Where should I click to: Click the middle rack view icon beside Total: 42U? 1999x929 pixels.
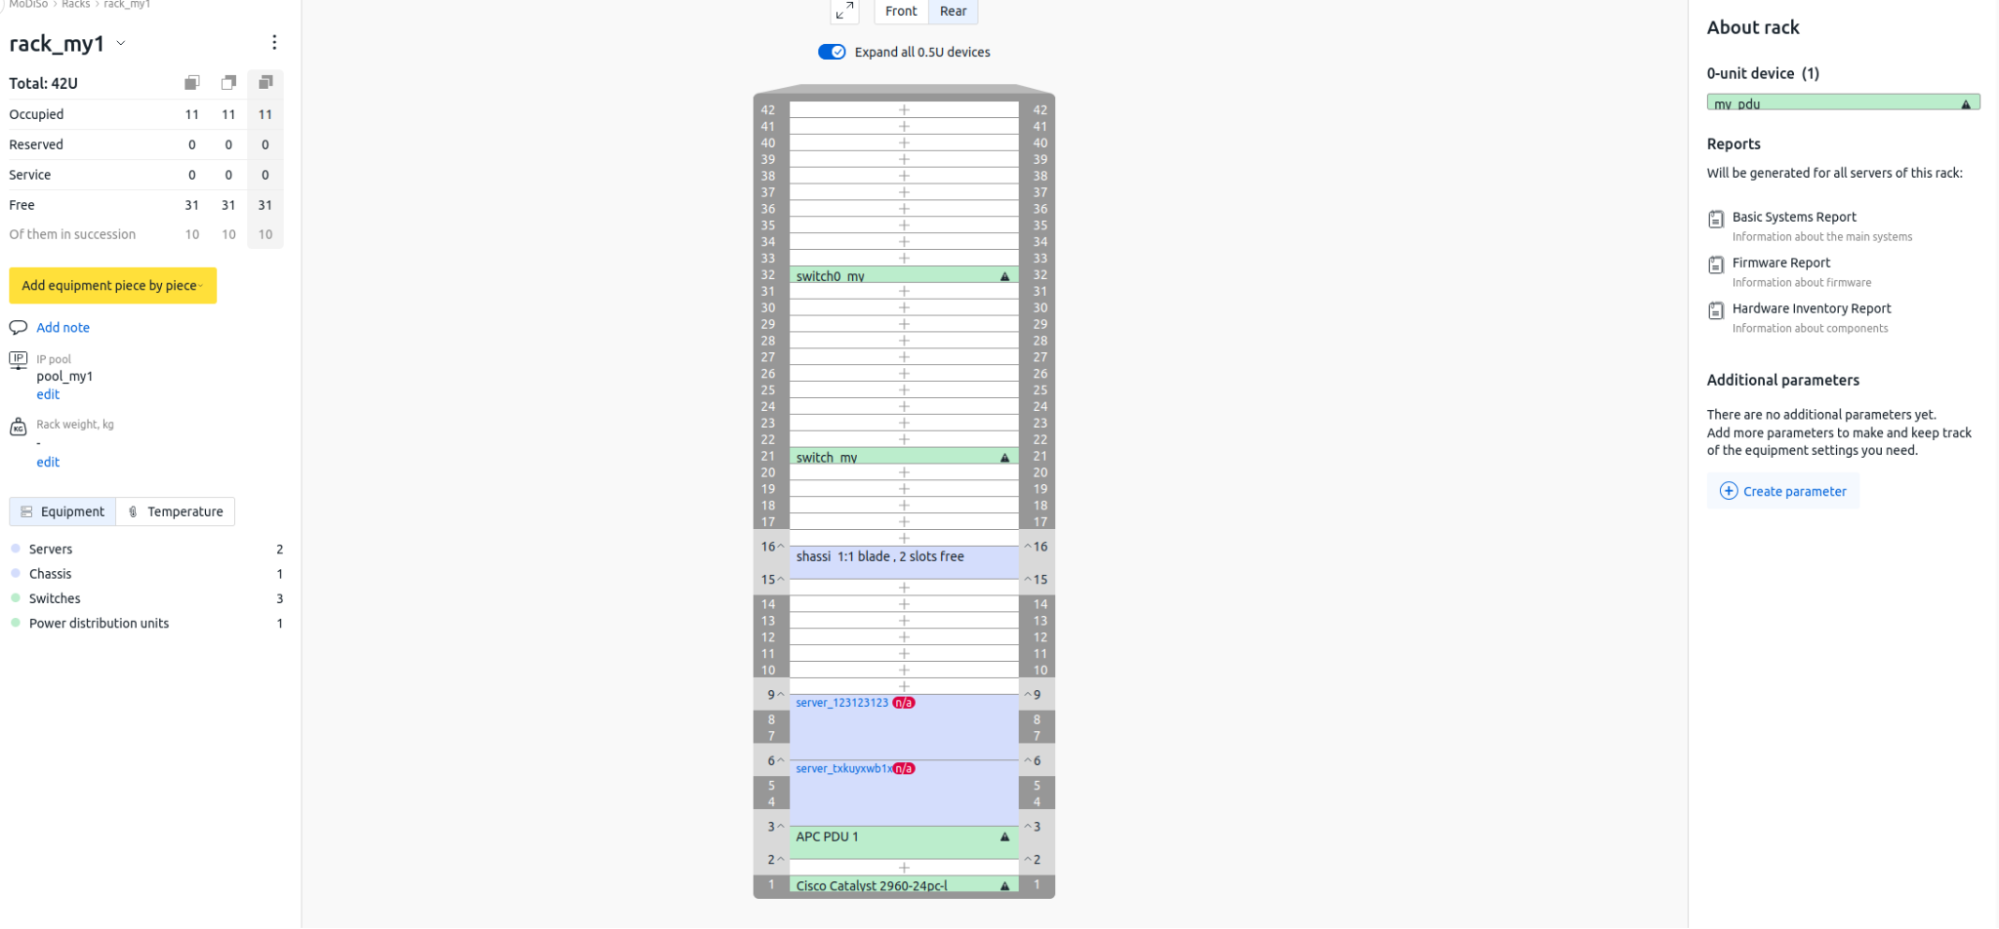pos(229,83)
